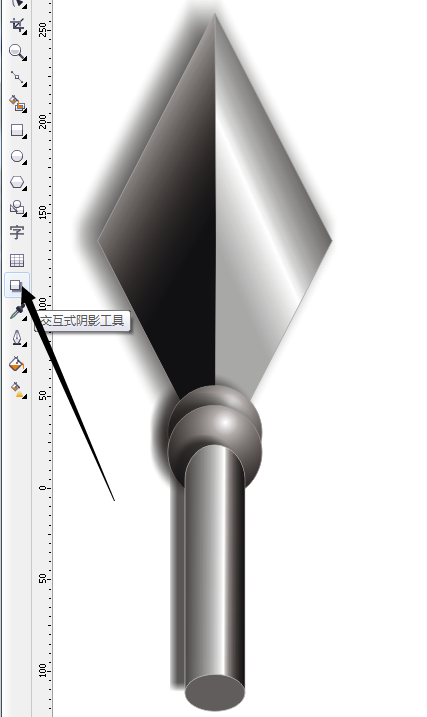Activate the Smart Fill tool
This screenshot has height=717, width=427.
coord(17,104)
